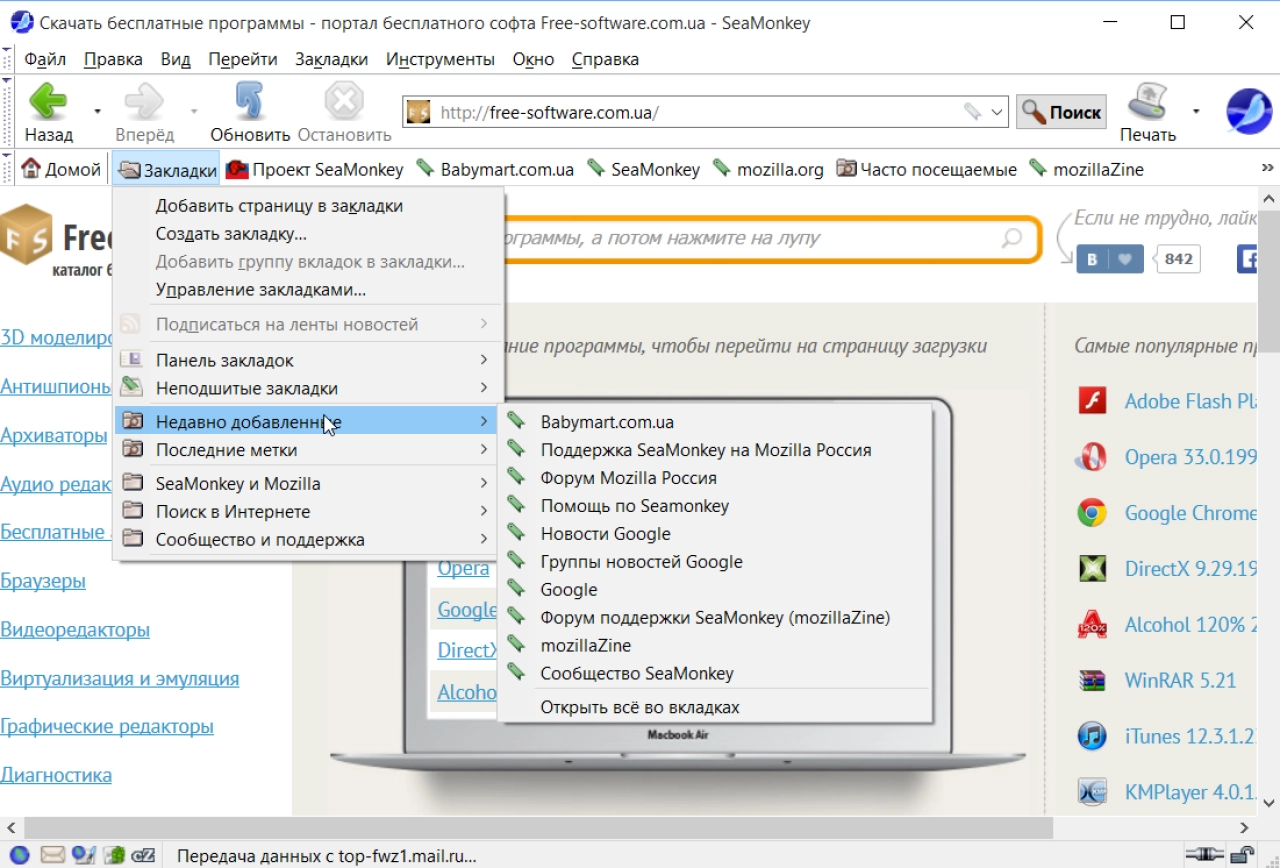1280x868 pixels.
Task: Open the Forward button history dropdown arrow
Action: pyautogui.click(x=193, y=111)
